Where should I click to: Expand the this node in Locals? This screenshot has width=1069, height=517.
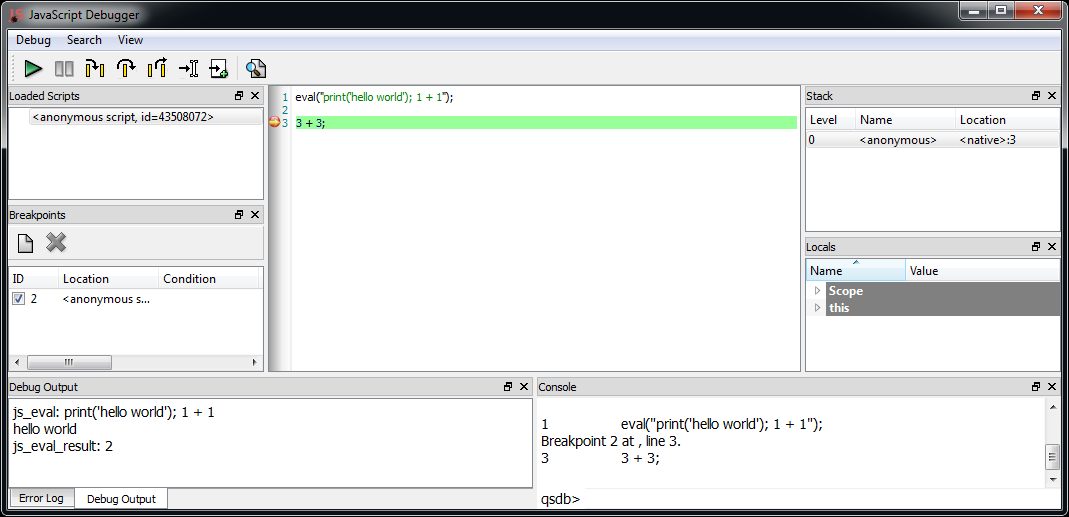[818, 308]
